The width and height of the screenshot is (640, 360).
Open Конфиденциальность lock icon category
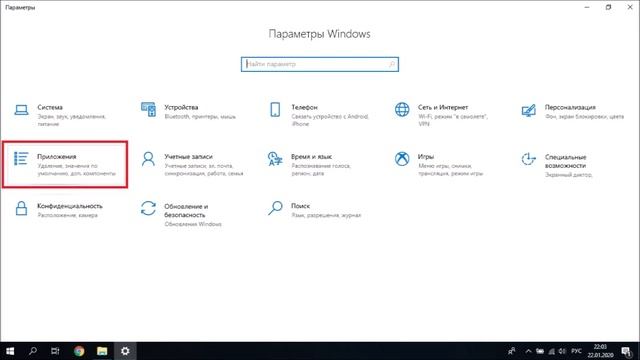[21, 209]
